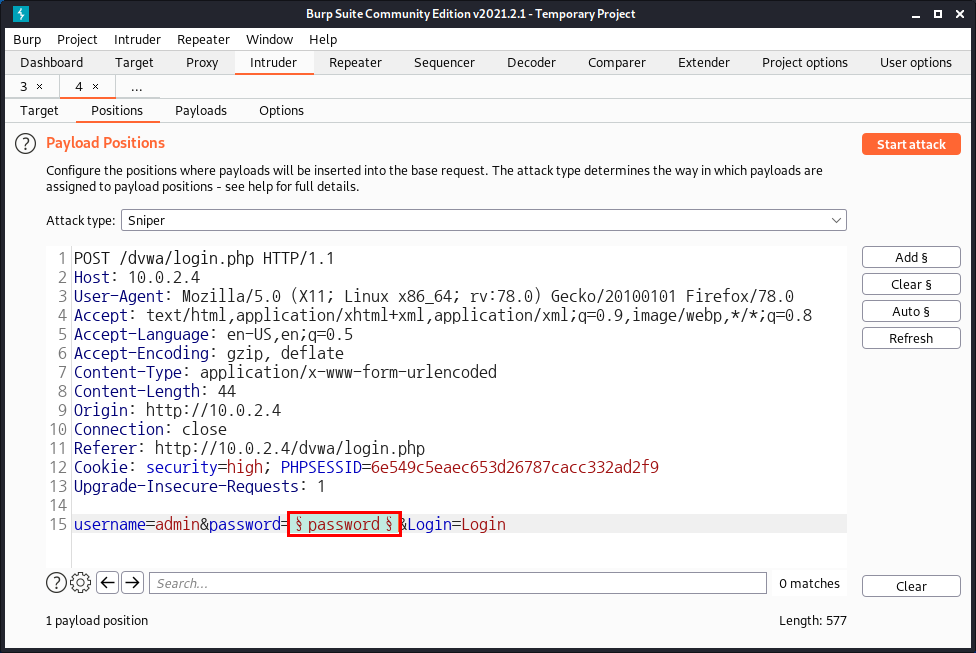
Task: Click the Clear § button
Action: click(911, 284)
